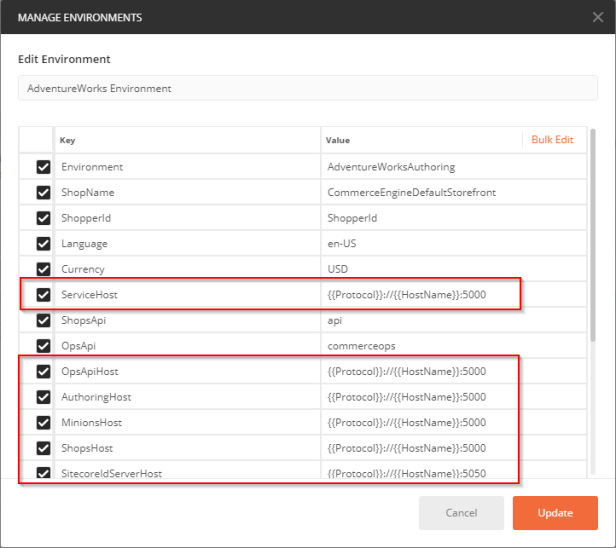This screenshot has height=548, width=616.
Task: Uncheck the MinionsHost checkbox
Action: (43, 423)
